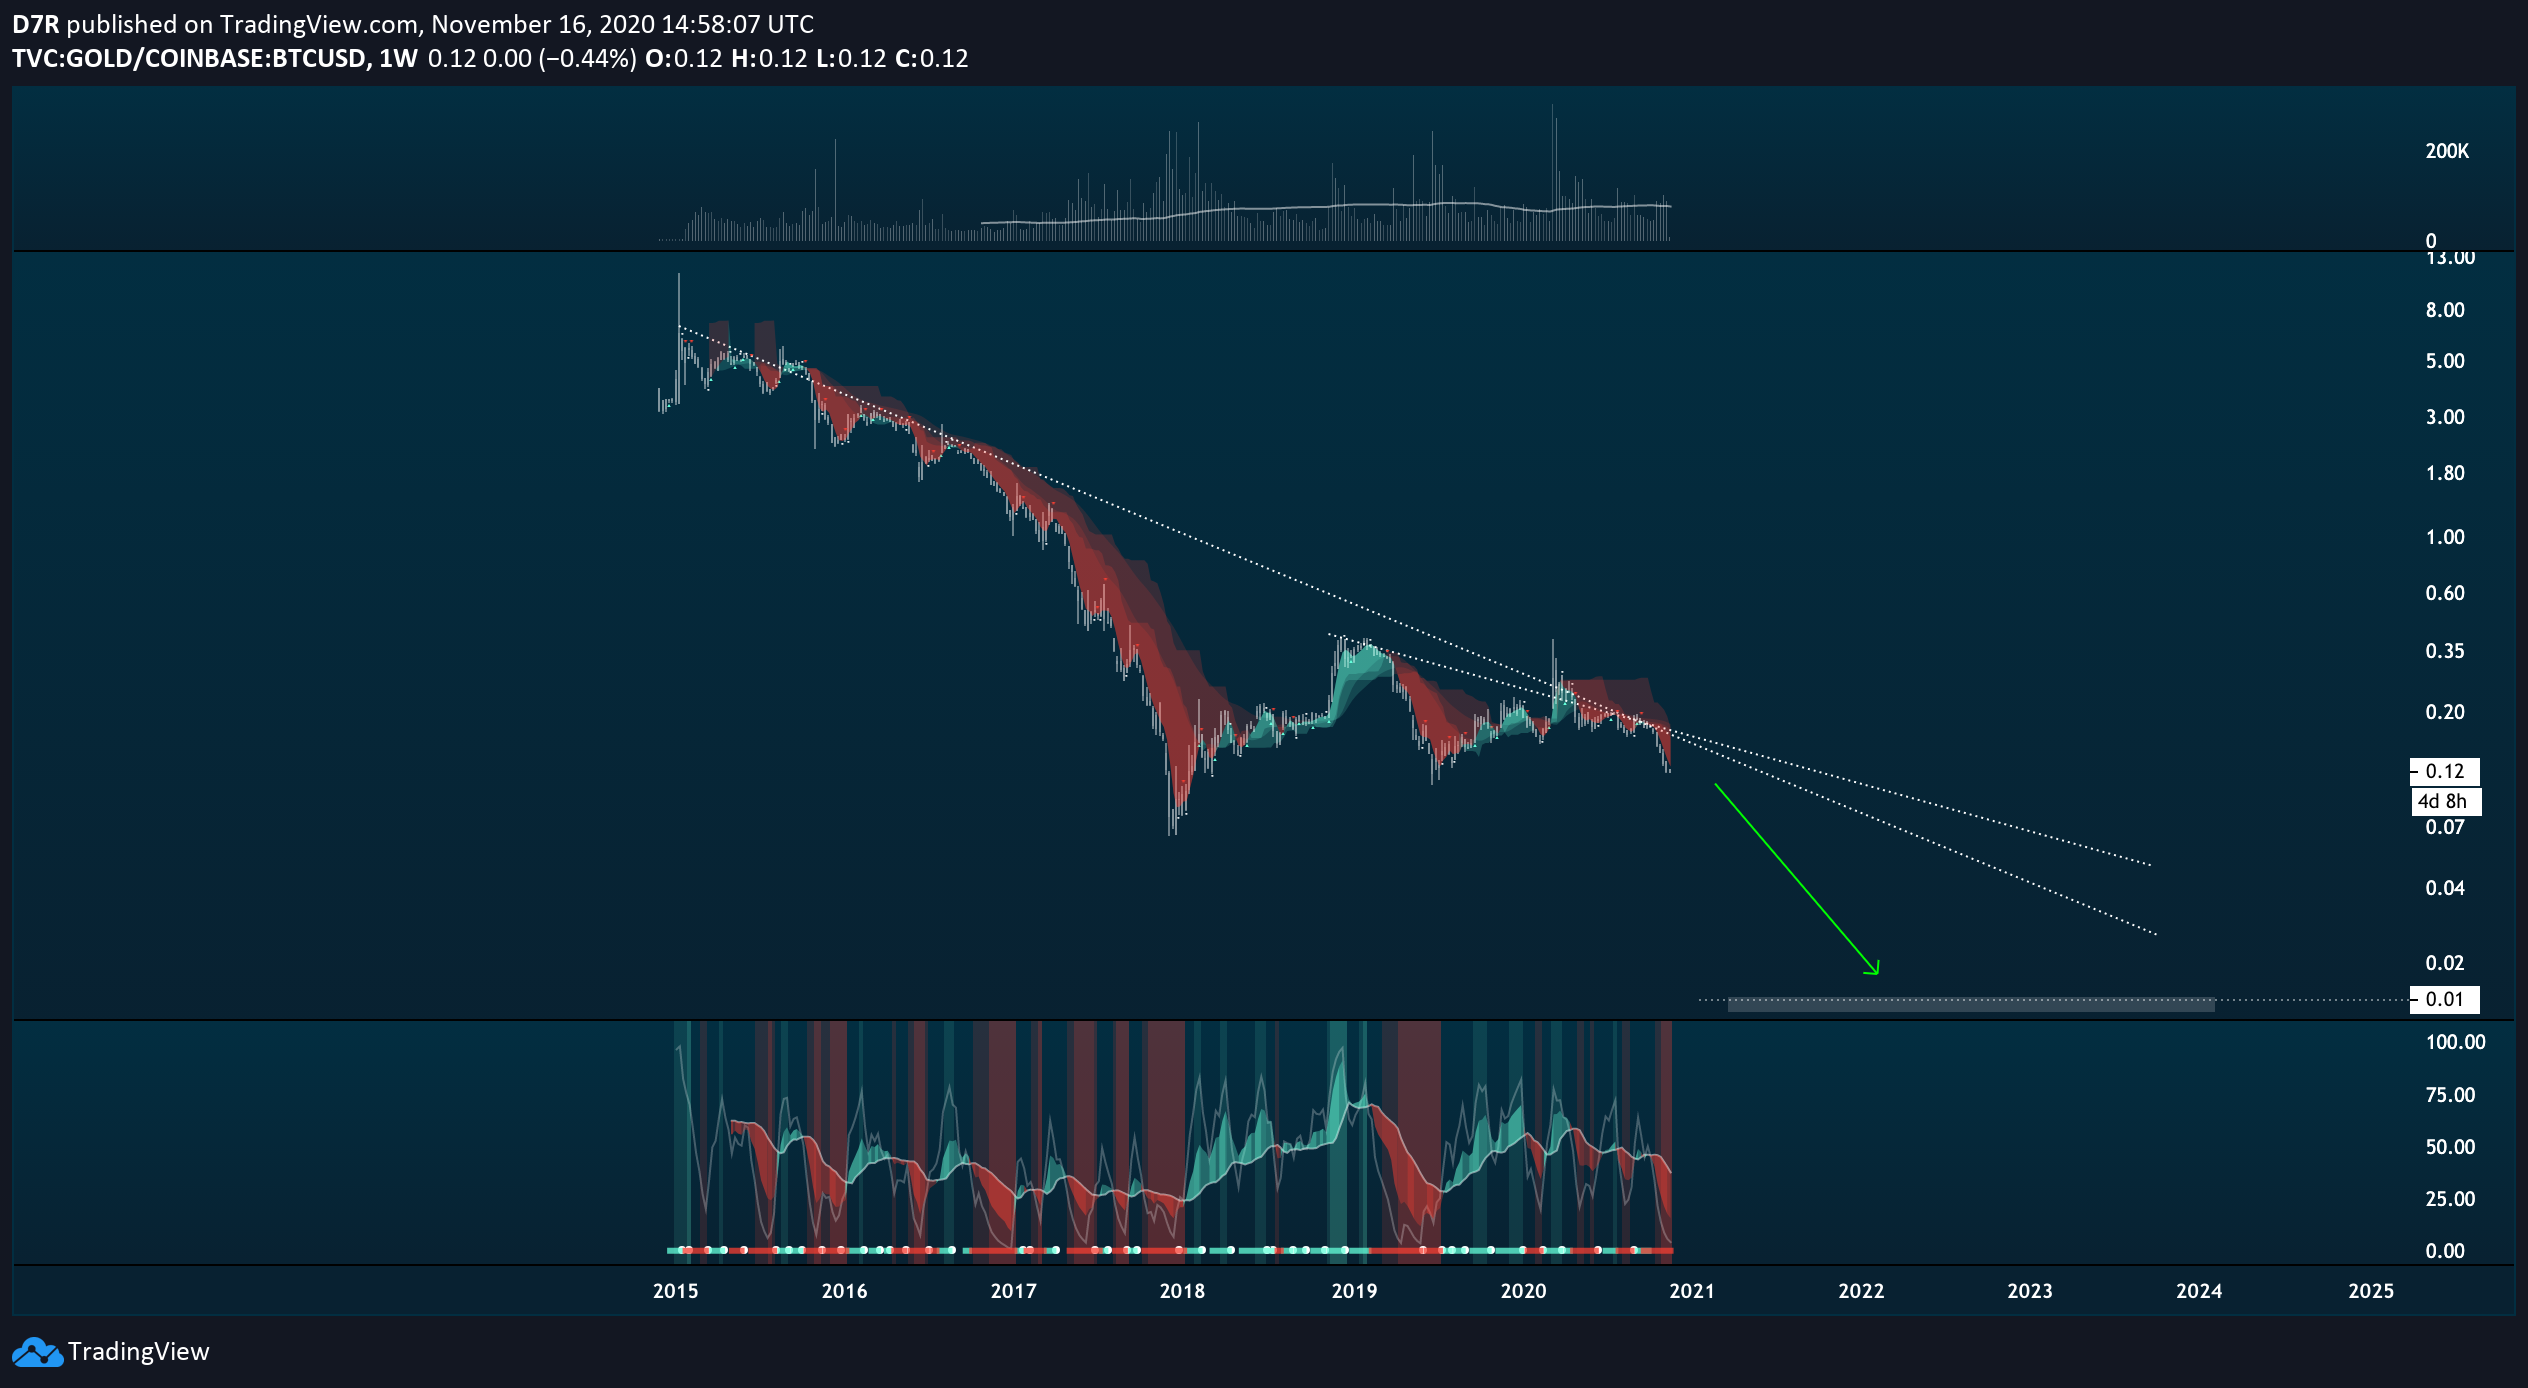Click the 2020 label on time axis
The image size is (2528, 1388).
[1524, 1291]
